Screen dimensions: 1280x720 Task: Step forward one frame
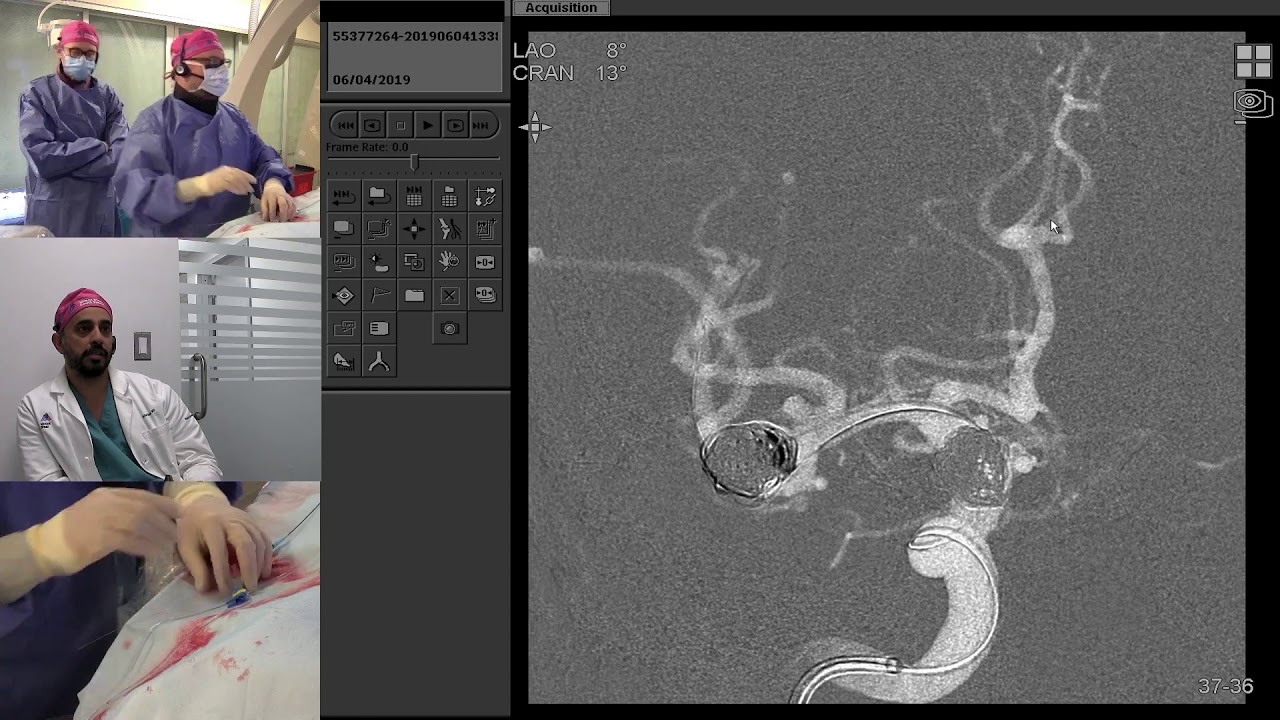click(x=454, y=125)
